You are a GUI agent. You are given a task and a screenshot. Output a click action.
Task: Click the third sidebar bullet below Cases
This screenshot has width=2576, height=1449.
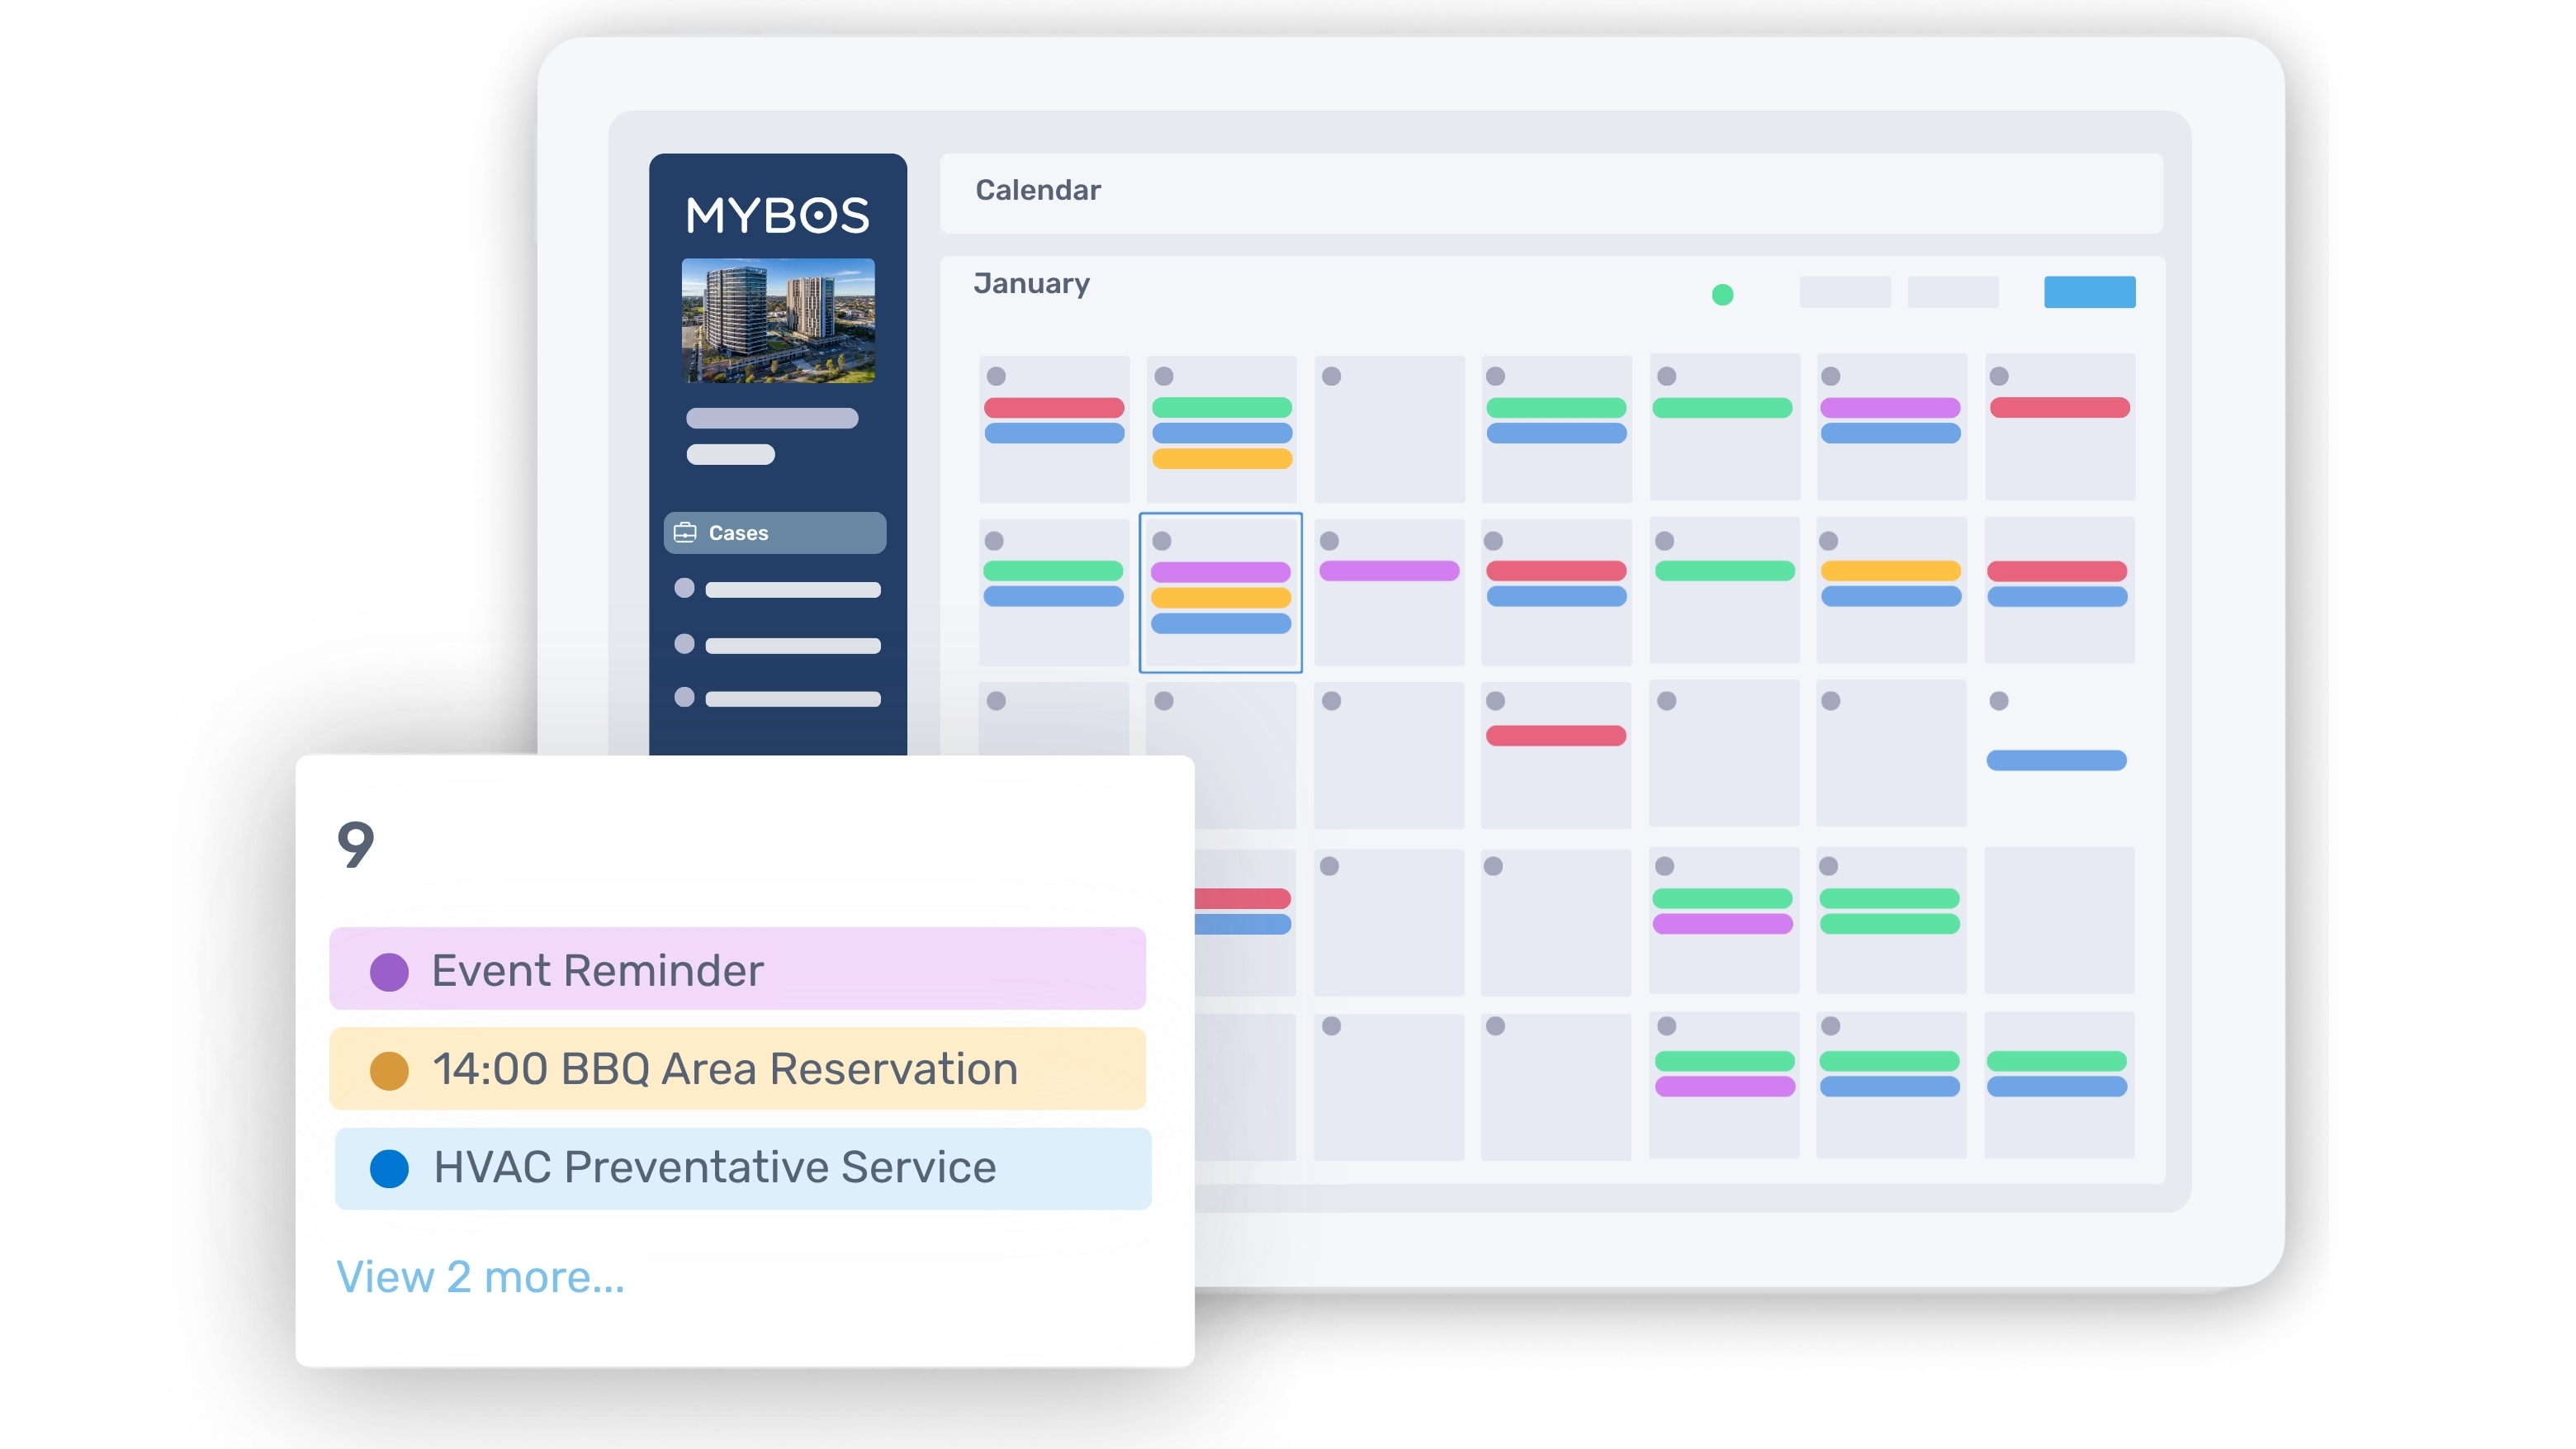(684, 697)
